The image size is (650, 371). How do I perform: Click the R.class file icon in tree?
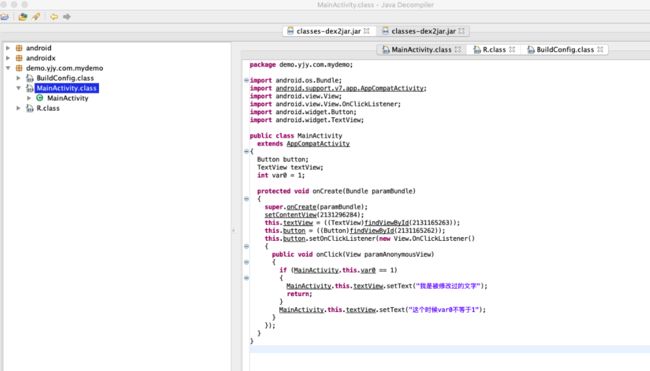pyautogui.click(x=29, y=108)
